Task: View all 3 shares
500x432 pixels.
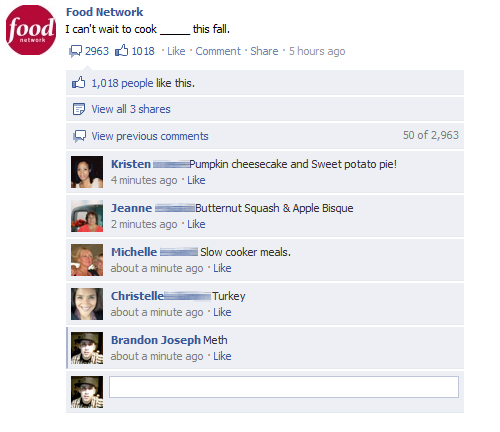Action: 131,109
